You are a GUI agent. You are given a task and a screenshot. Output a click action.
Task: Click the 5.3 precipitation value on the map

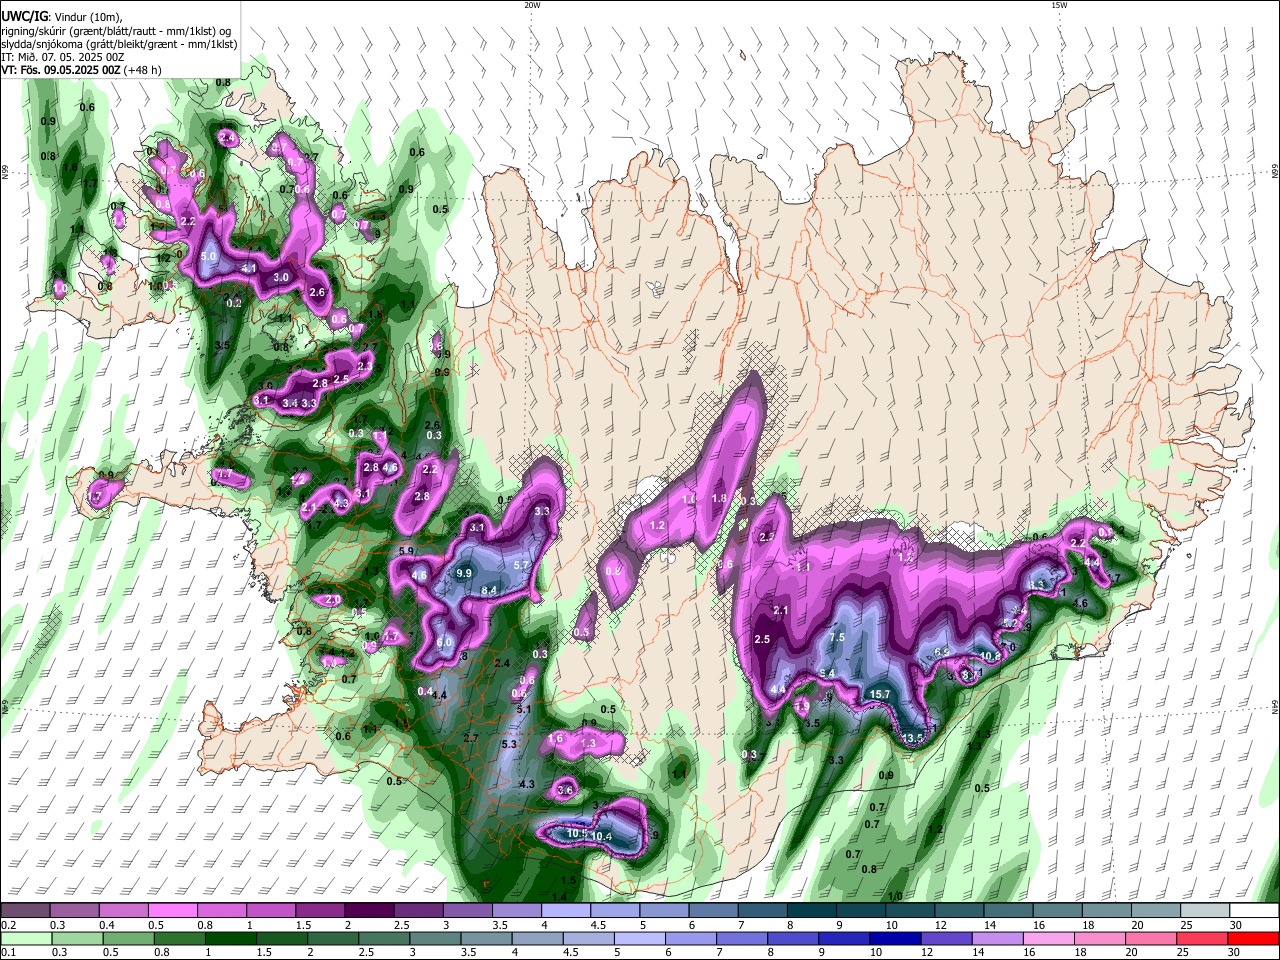tap(509, 744)
